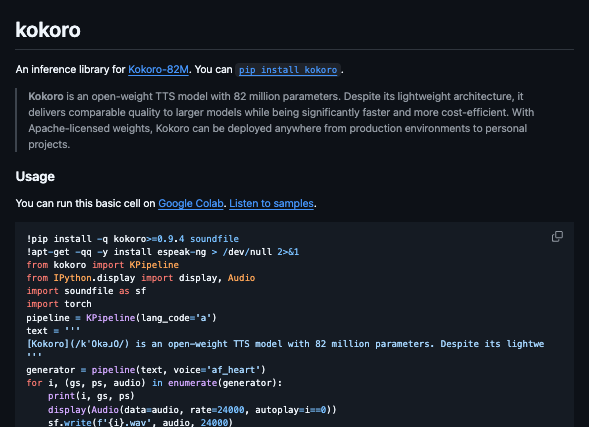Open the pip install kokoro link
The height and width of the screenshot is (427, 589).
[x=288, y=70]
